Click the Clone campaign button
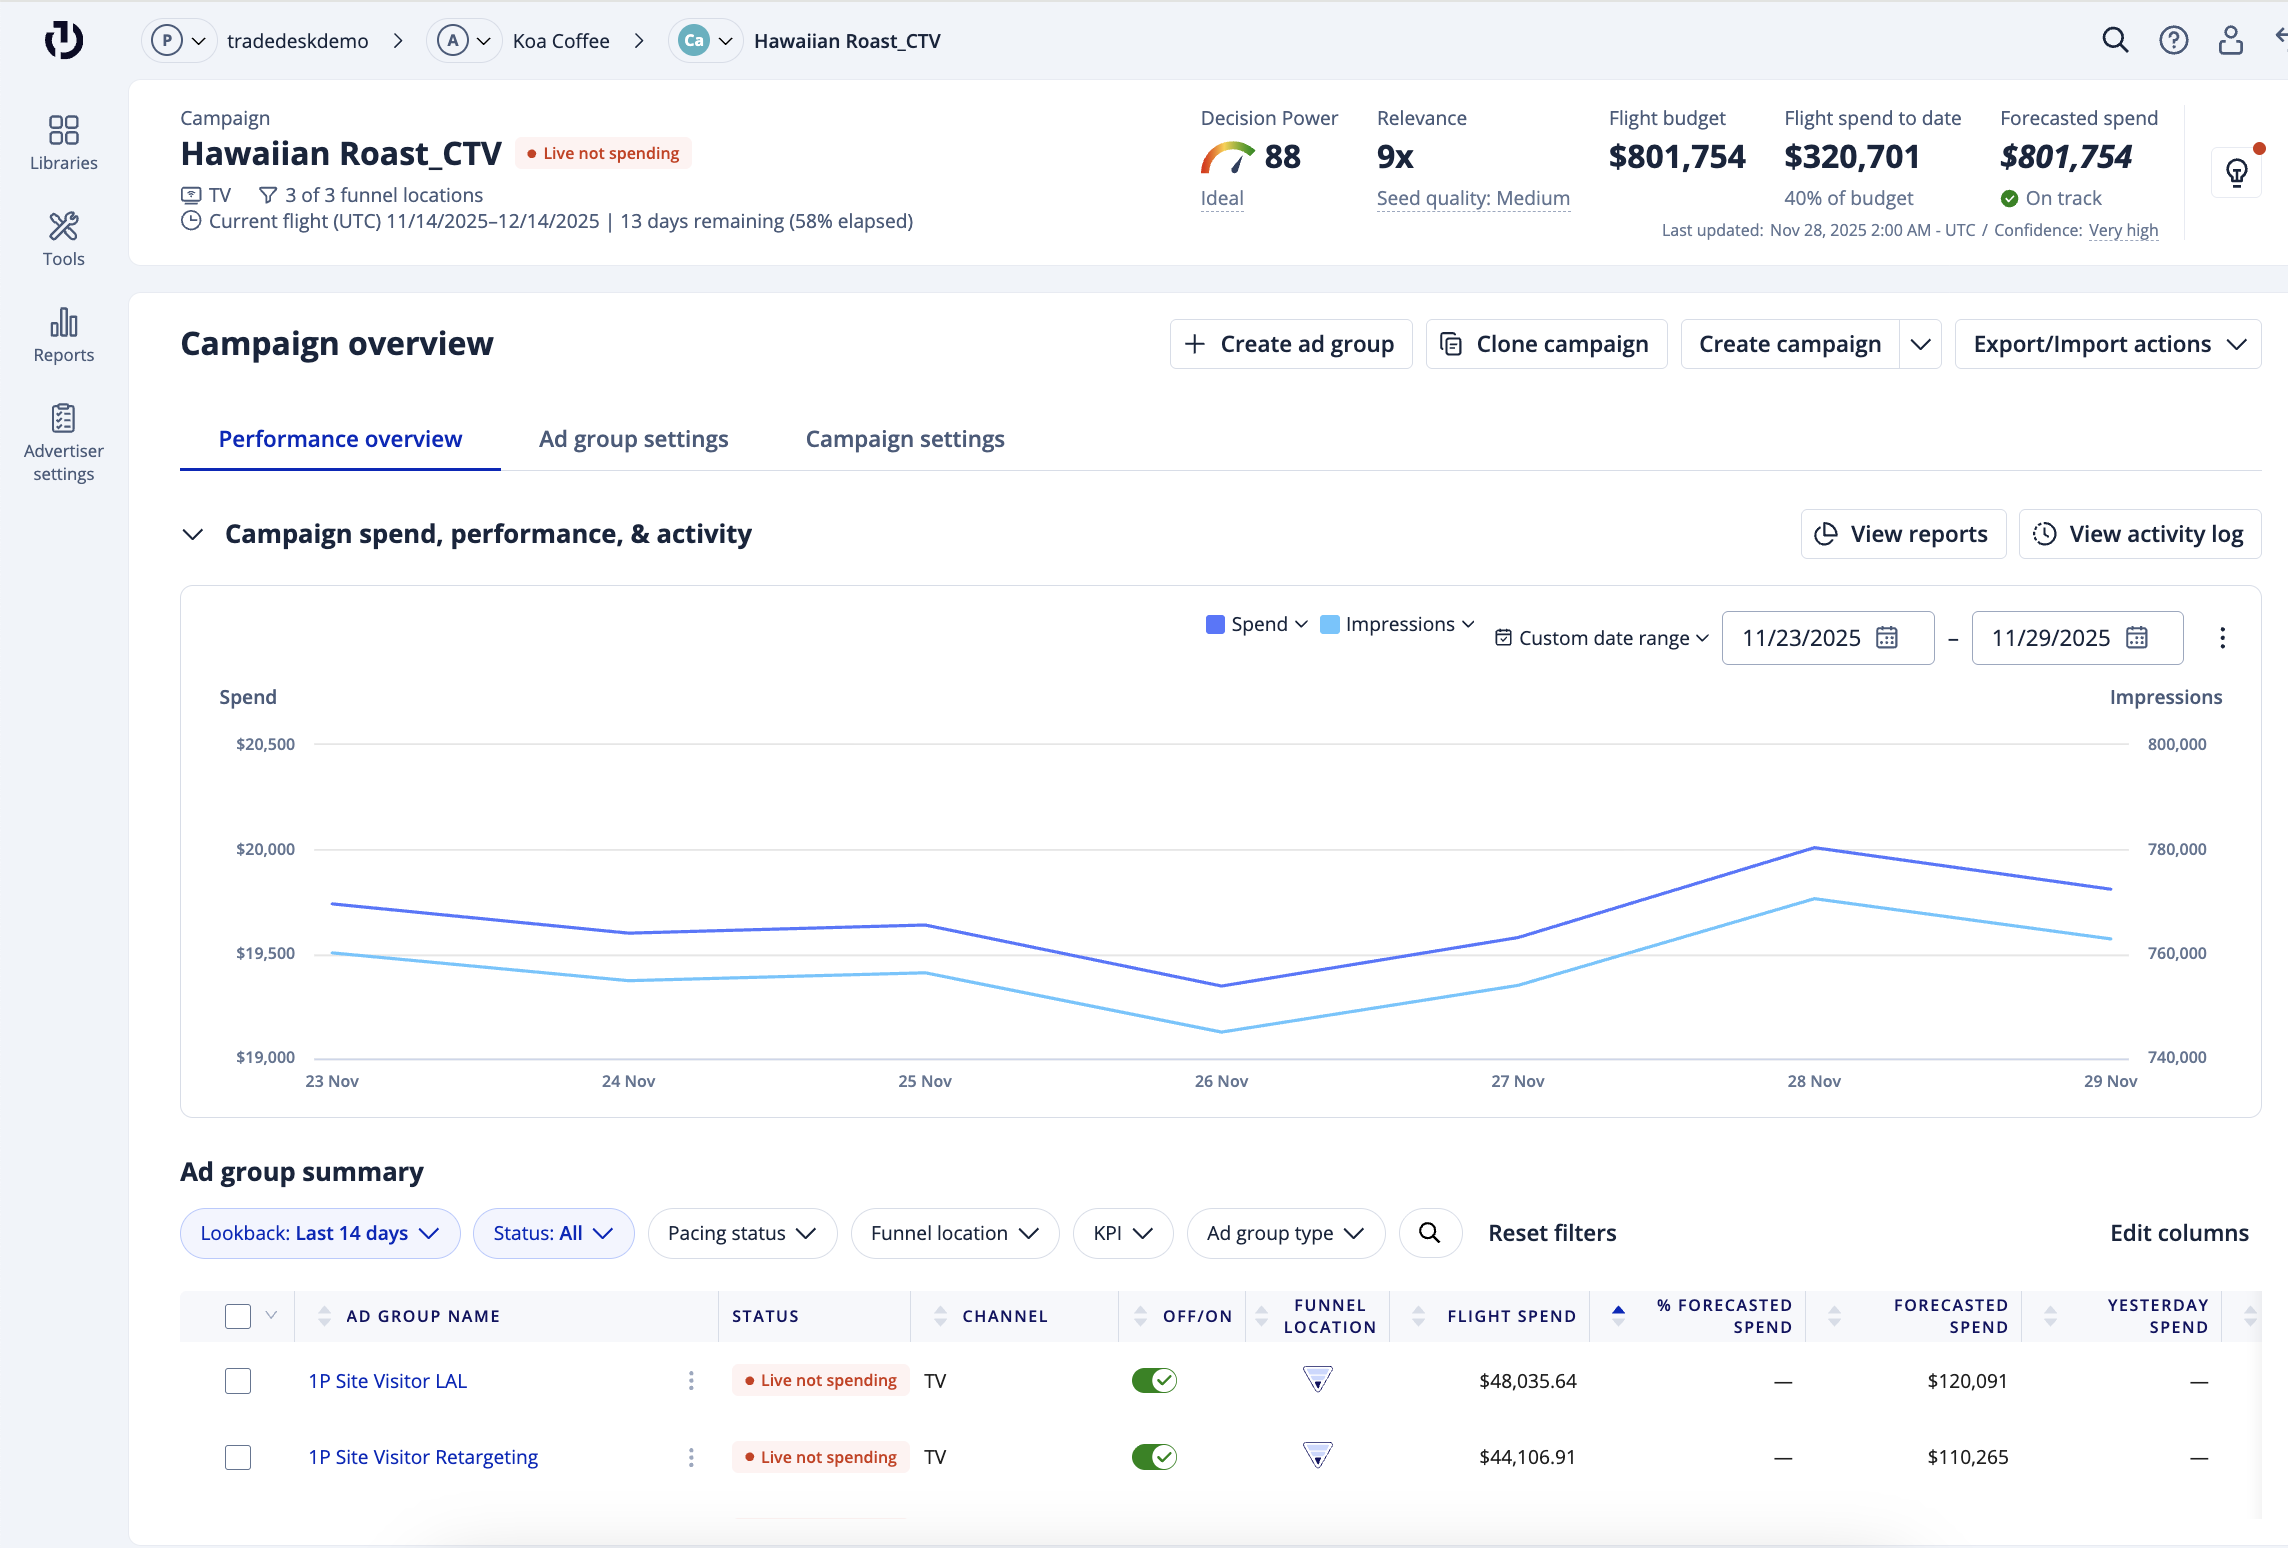 pos(1546,344)
